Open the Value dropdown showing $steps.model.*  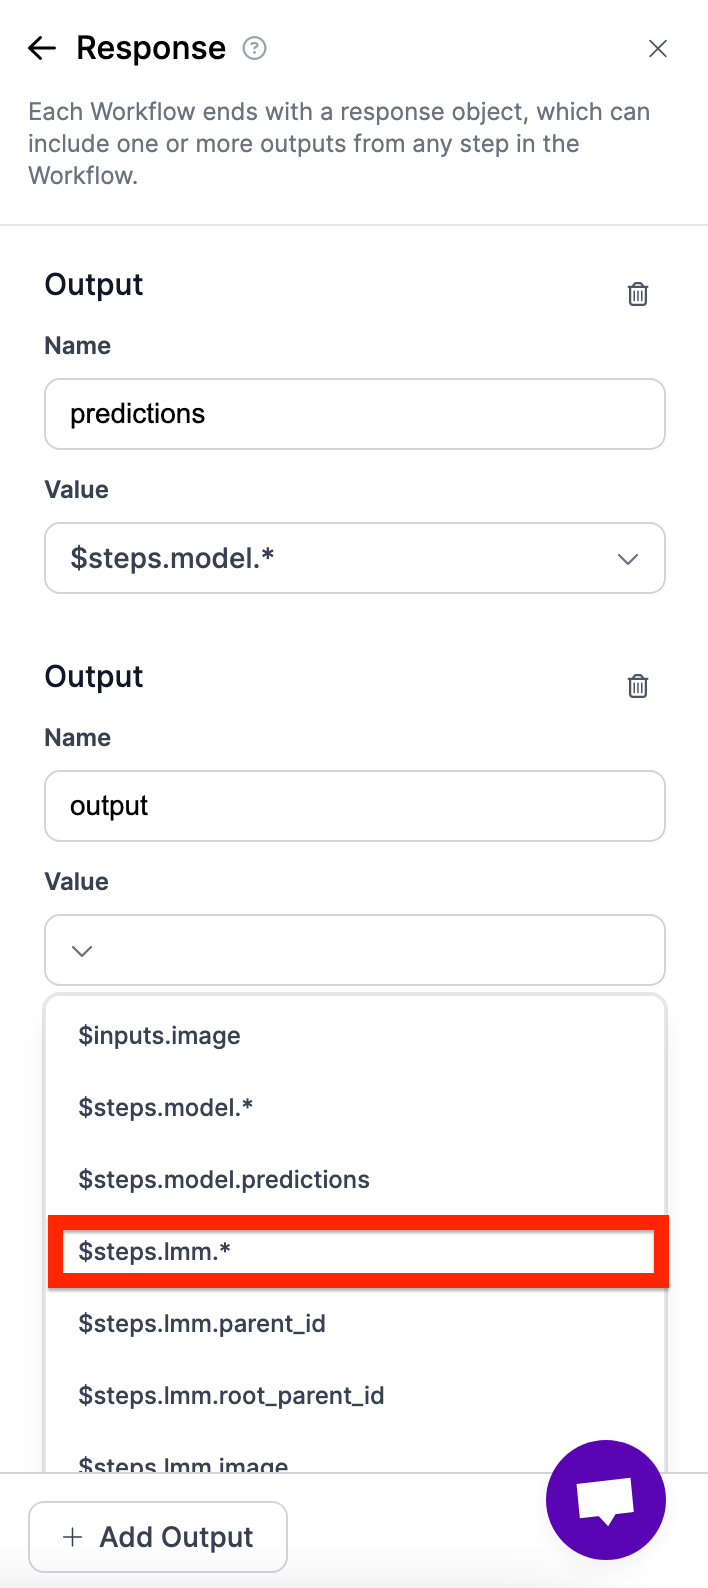point(340,558)
